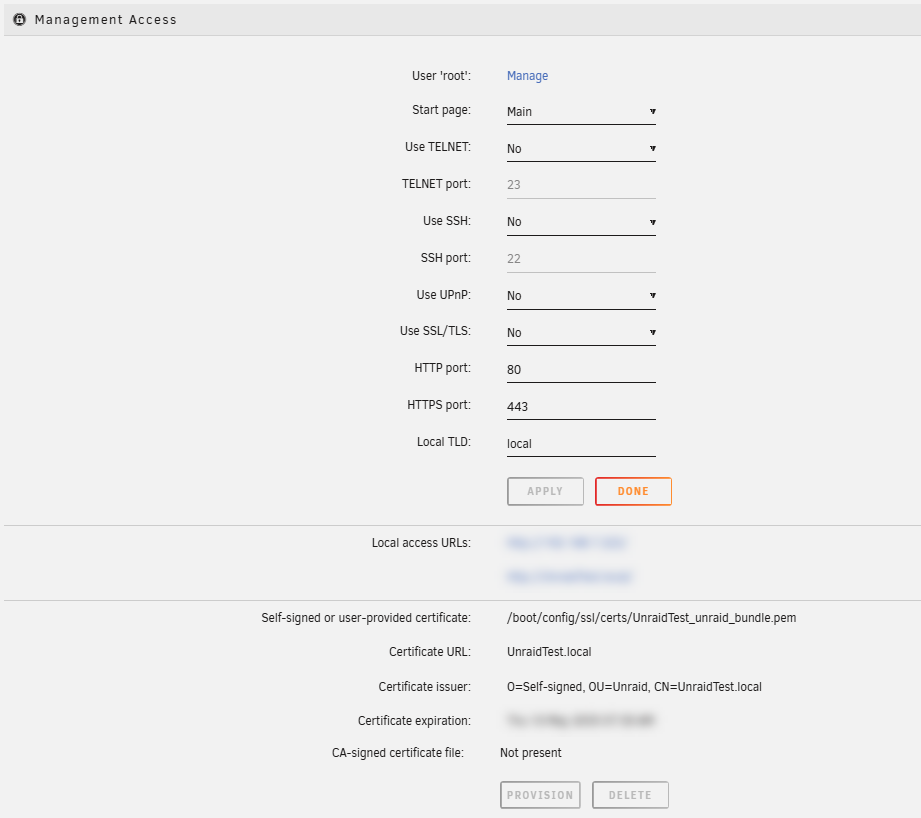Expand the Use TELNET dropdown
The width and height of the screenshot is (921, 818).
coord(580,148)
